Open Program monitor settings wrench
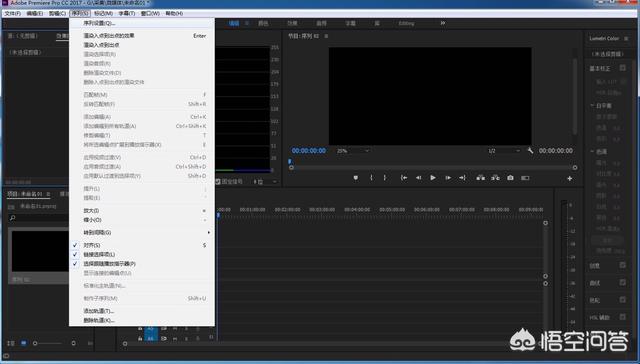This screenshot has width=640, height=364. pos(530,151)
